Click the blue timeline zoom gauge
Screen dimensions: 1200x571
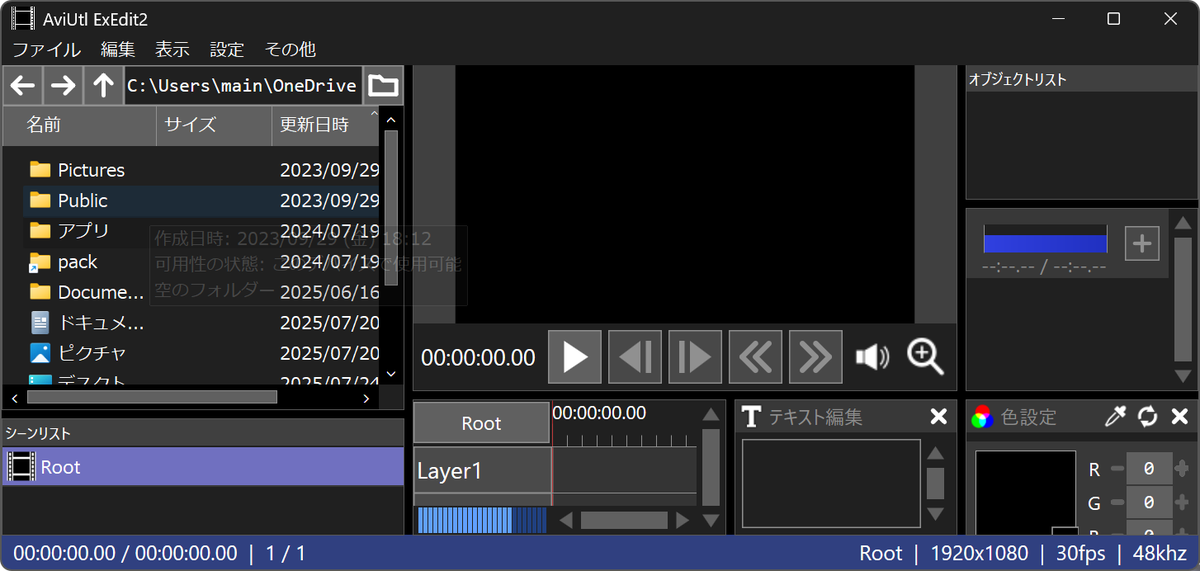click(481, 520)
